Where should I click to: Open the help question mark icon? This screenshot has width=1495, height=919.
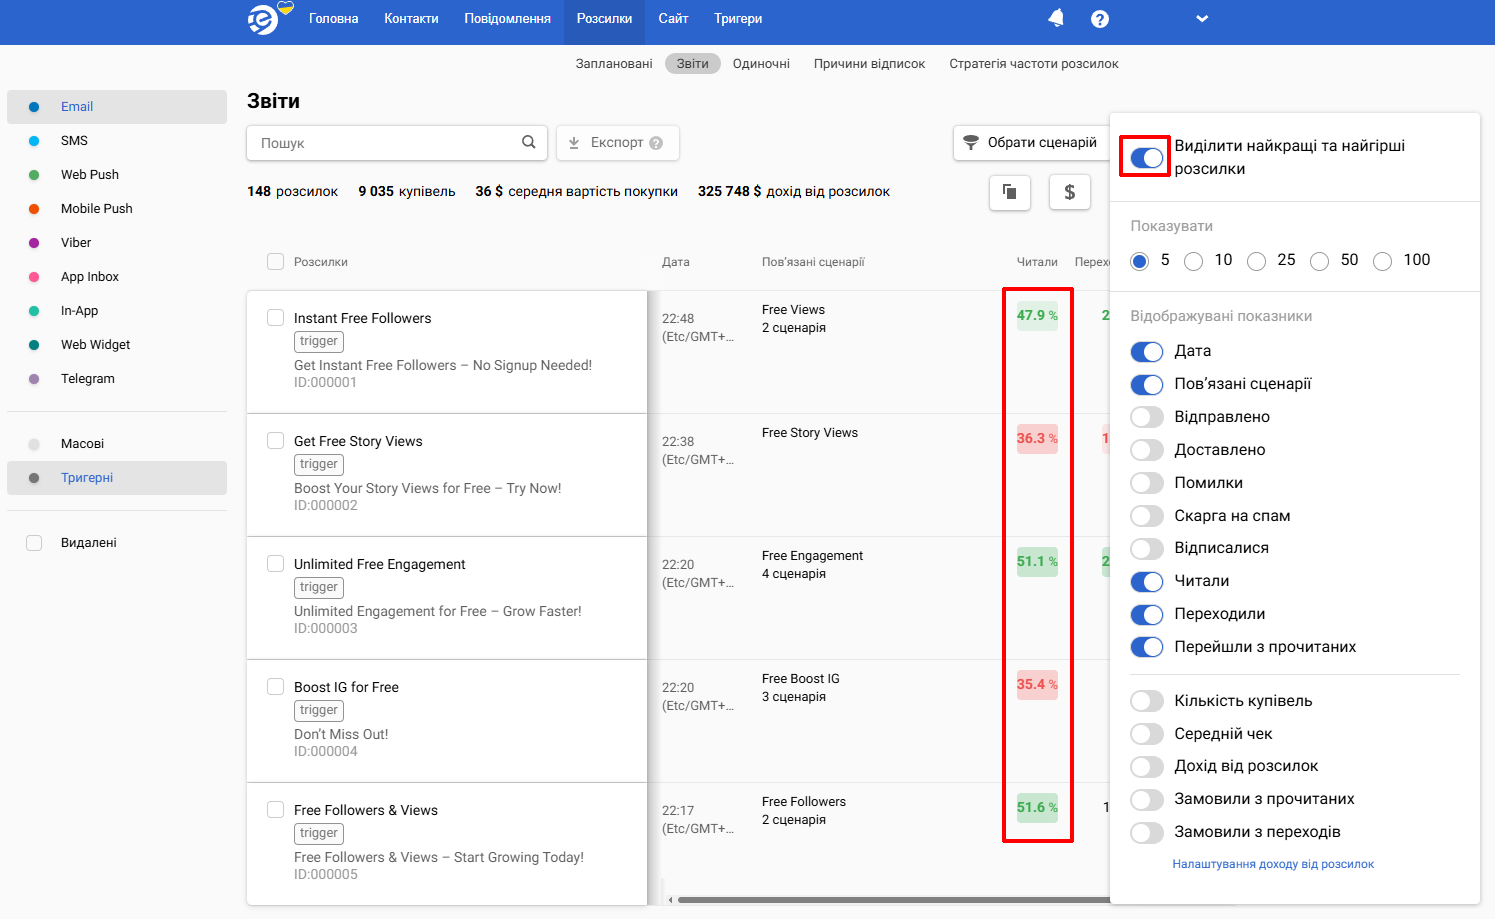coord(1100,19)
